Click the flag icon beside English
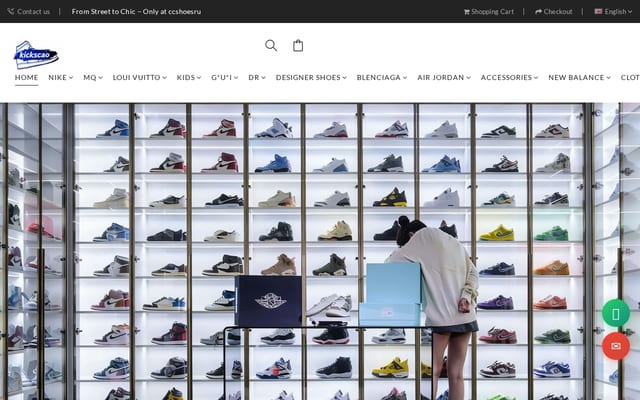 pos(598,11)
